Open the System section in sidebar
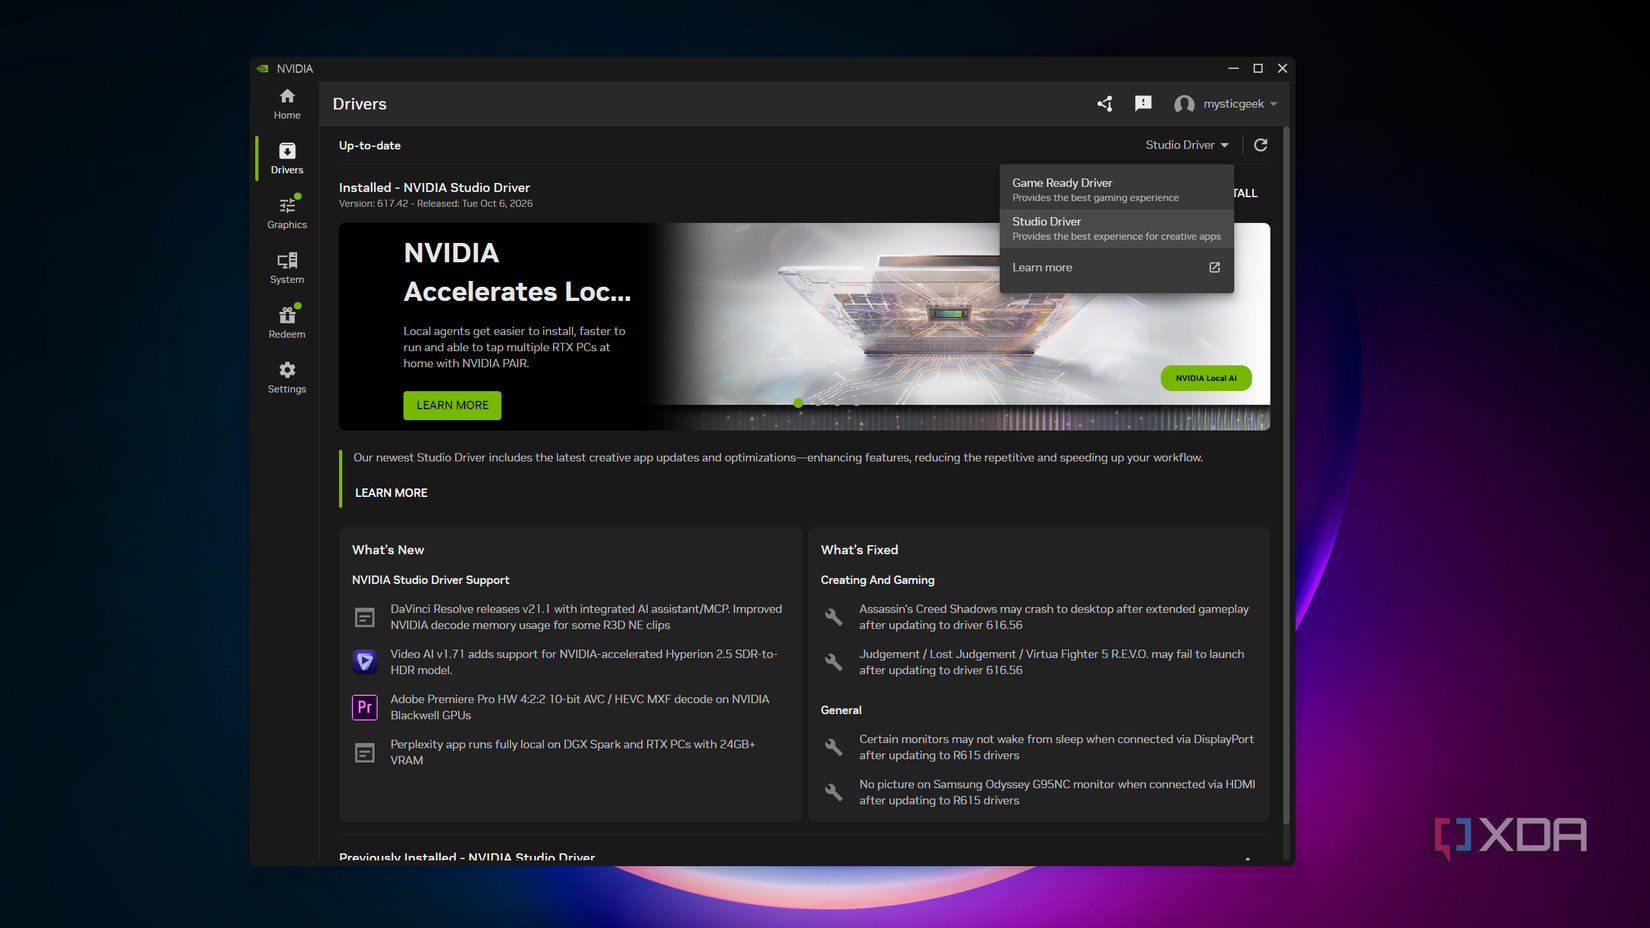This screenshot has height=928, width=1650. (x=287, y=269)
